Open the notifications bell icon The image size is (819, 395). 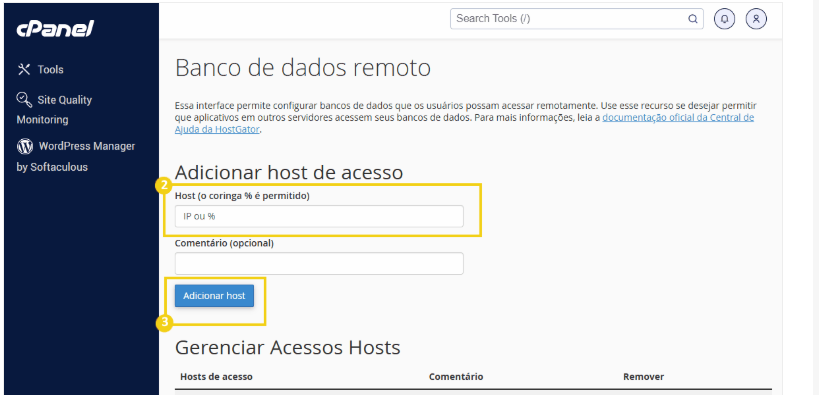[724, 19]
